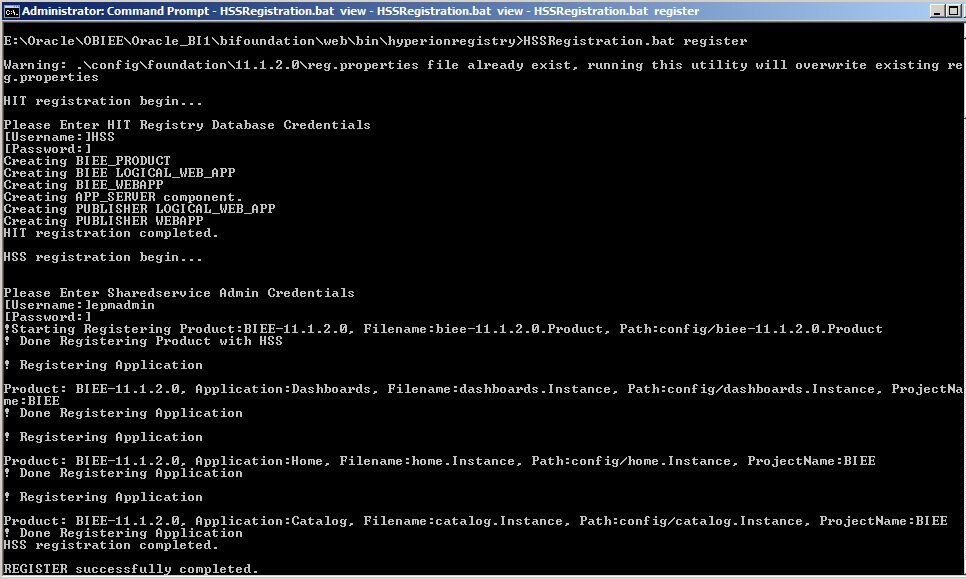The height and width of the screenshot is (579, 966).
Task: Click the Command Prompt icon on title bar
Action: 10,10
